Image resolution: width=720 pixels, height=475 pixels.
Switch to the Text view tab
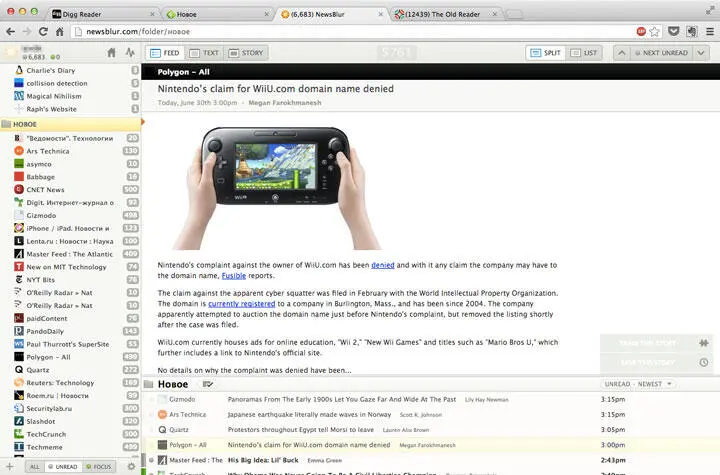click(204, 53)
